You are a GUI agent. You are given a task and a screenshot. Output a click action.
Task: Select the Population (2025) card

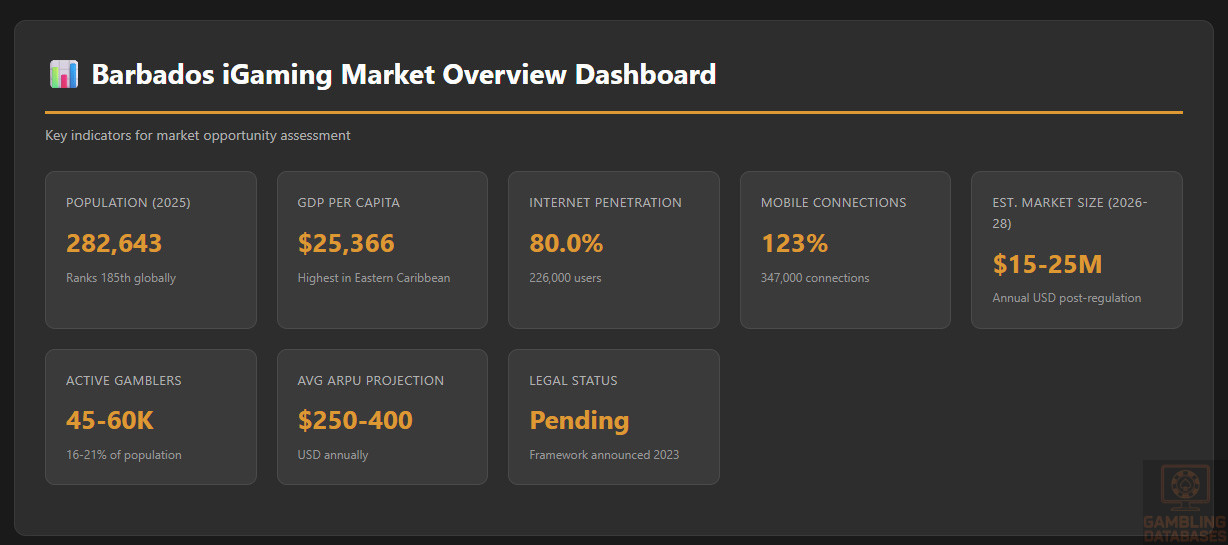[x=150, y=250]
